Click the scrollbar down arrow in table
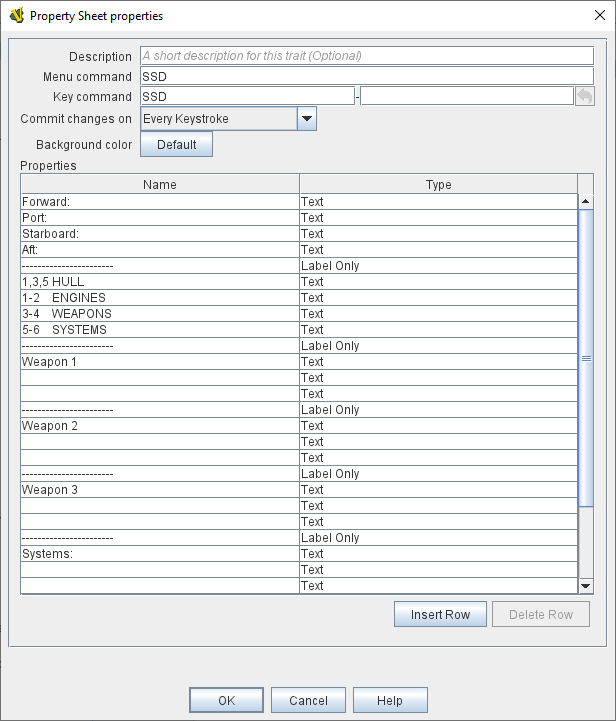Screen dimensions: 616x721 coord(586,586)
